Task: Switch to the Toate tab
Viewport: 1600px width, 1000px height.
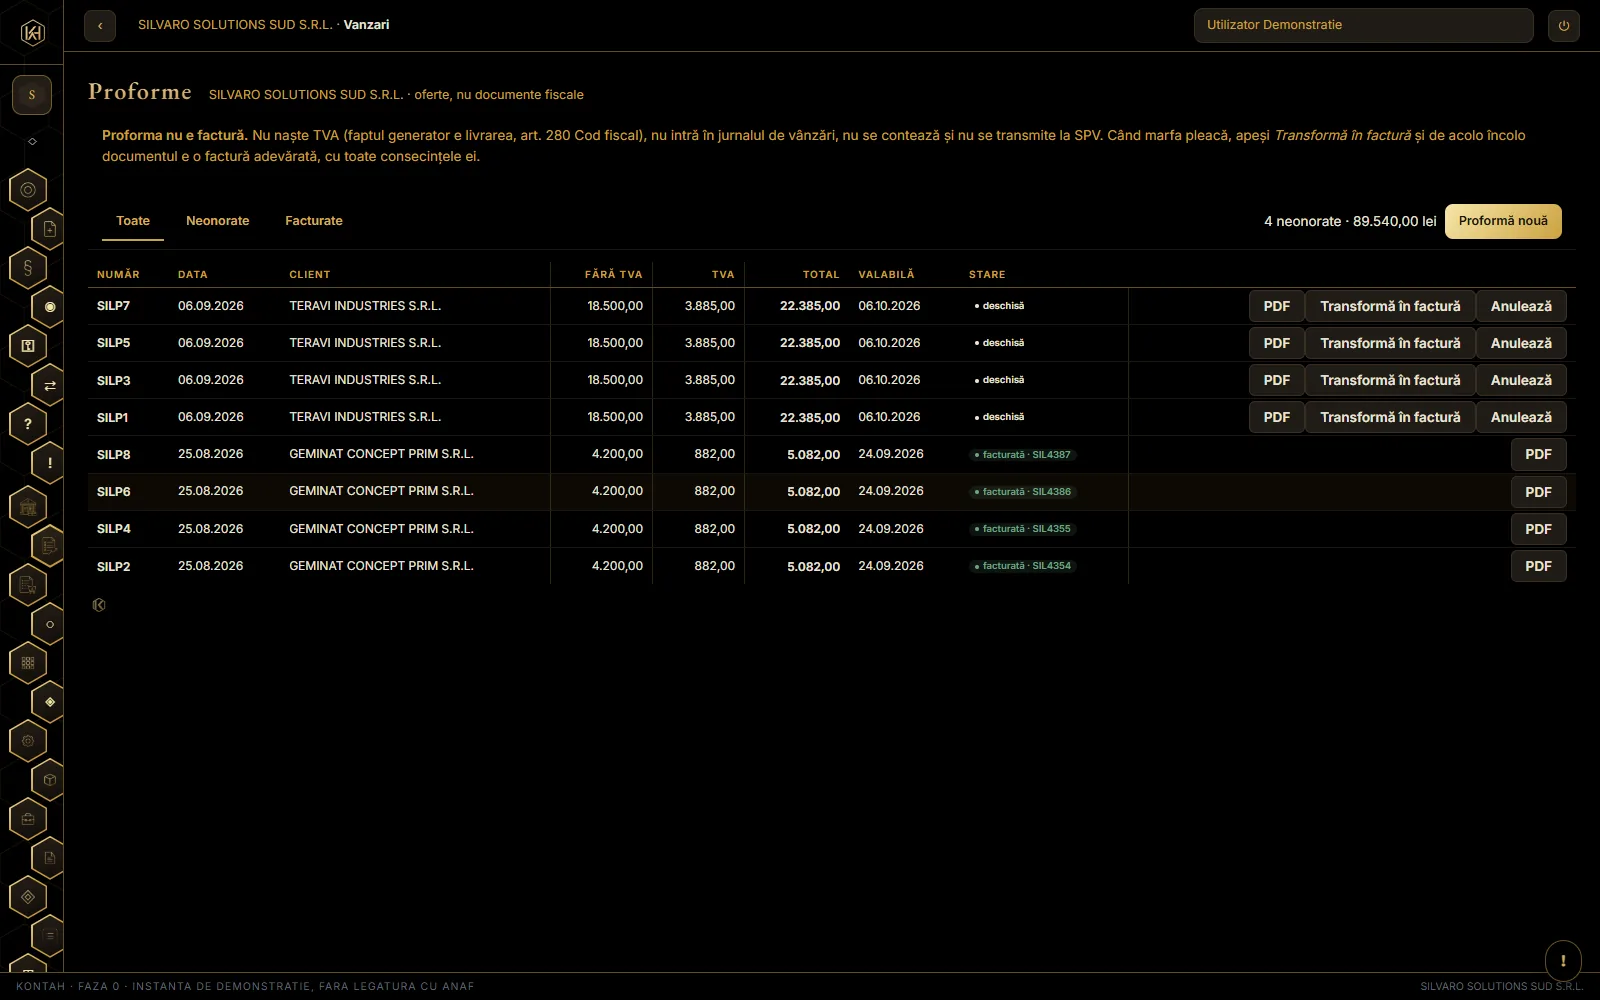Action: [133, 221]
